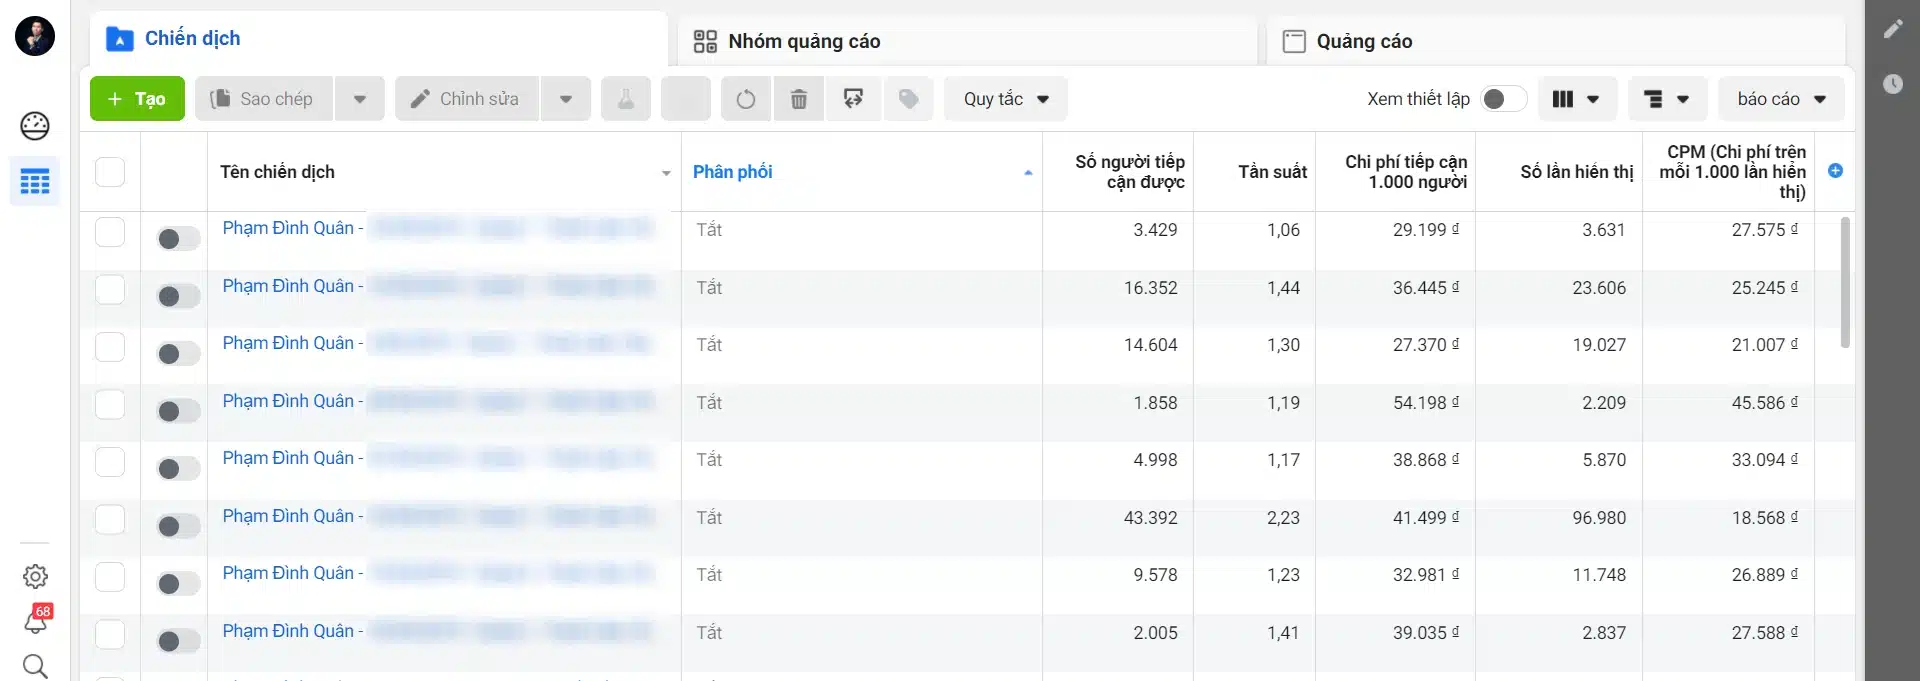Screen dimensions: 1920x681
Task: Click the profile avatar picture
Action: [35, 36]
